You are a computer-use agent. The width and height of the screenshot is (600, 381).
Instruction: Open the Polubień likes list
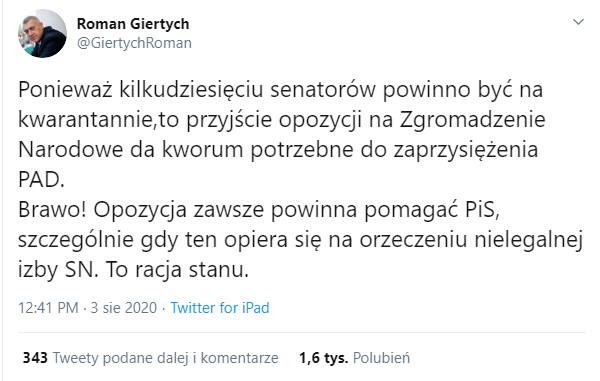click(381, 358)
